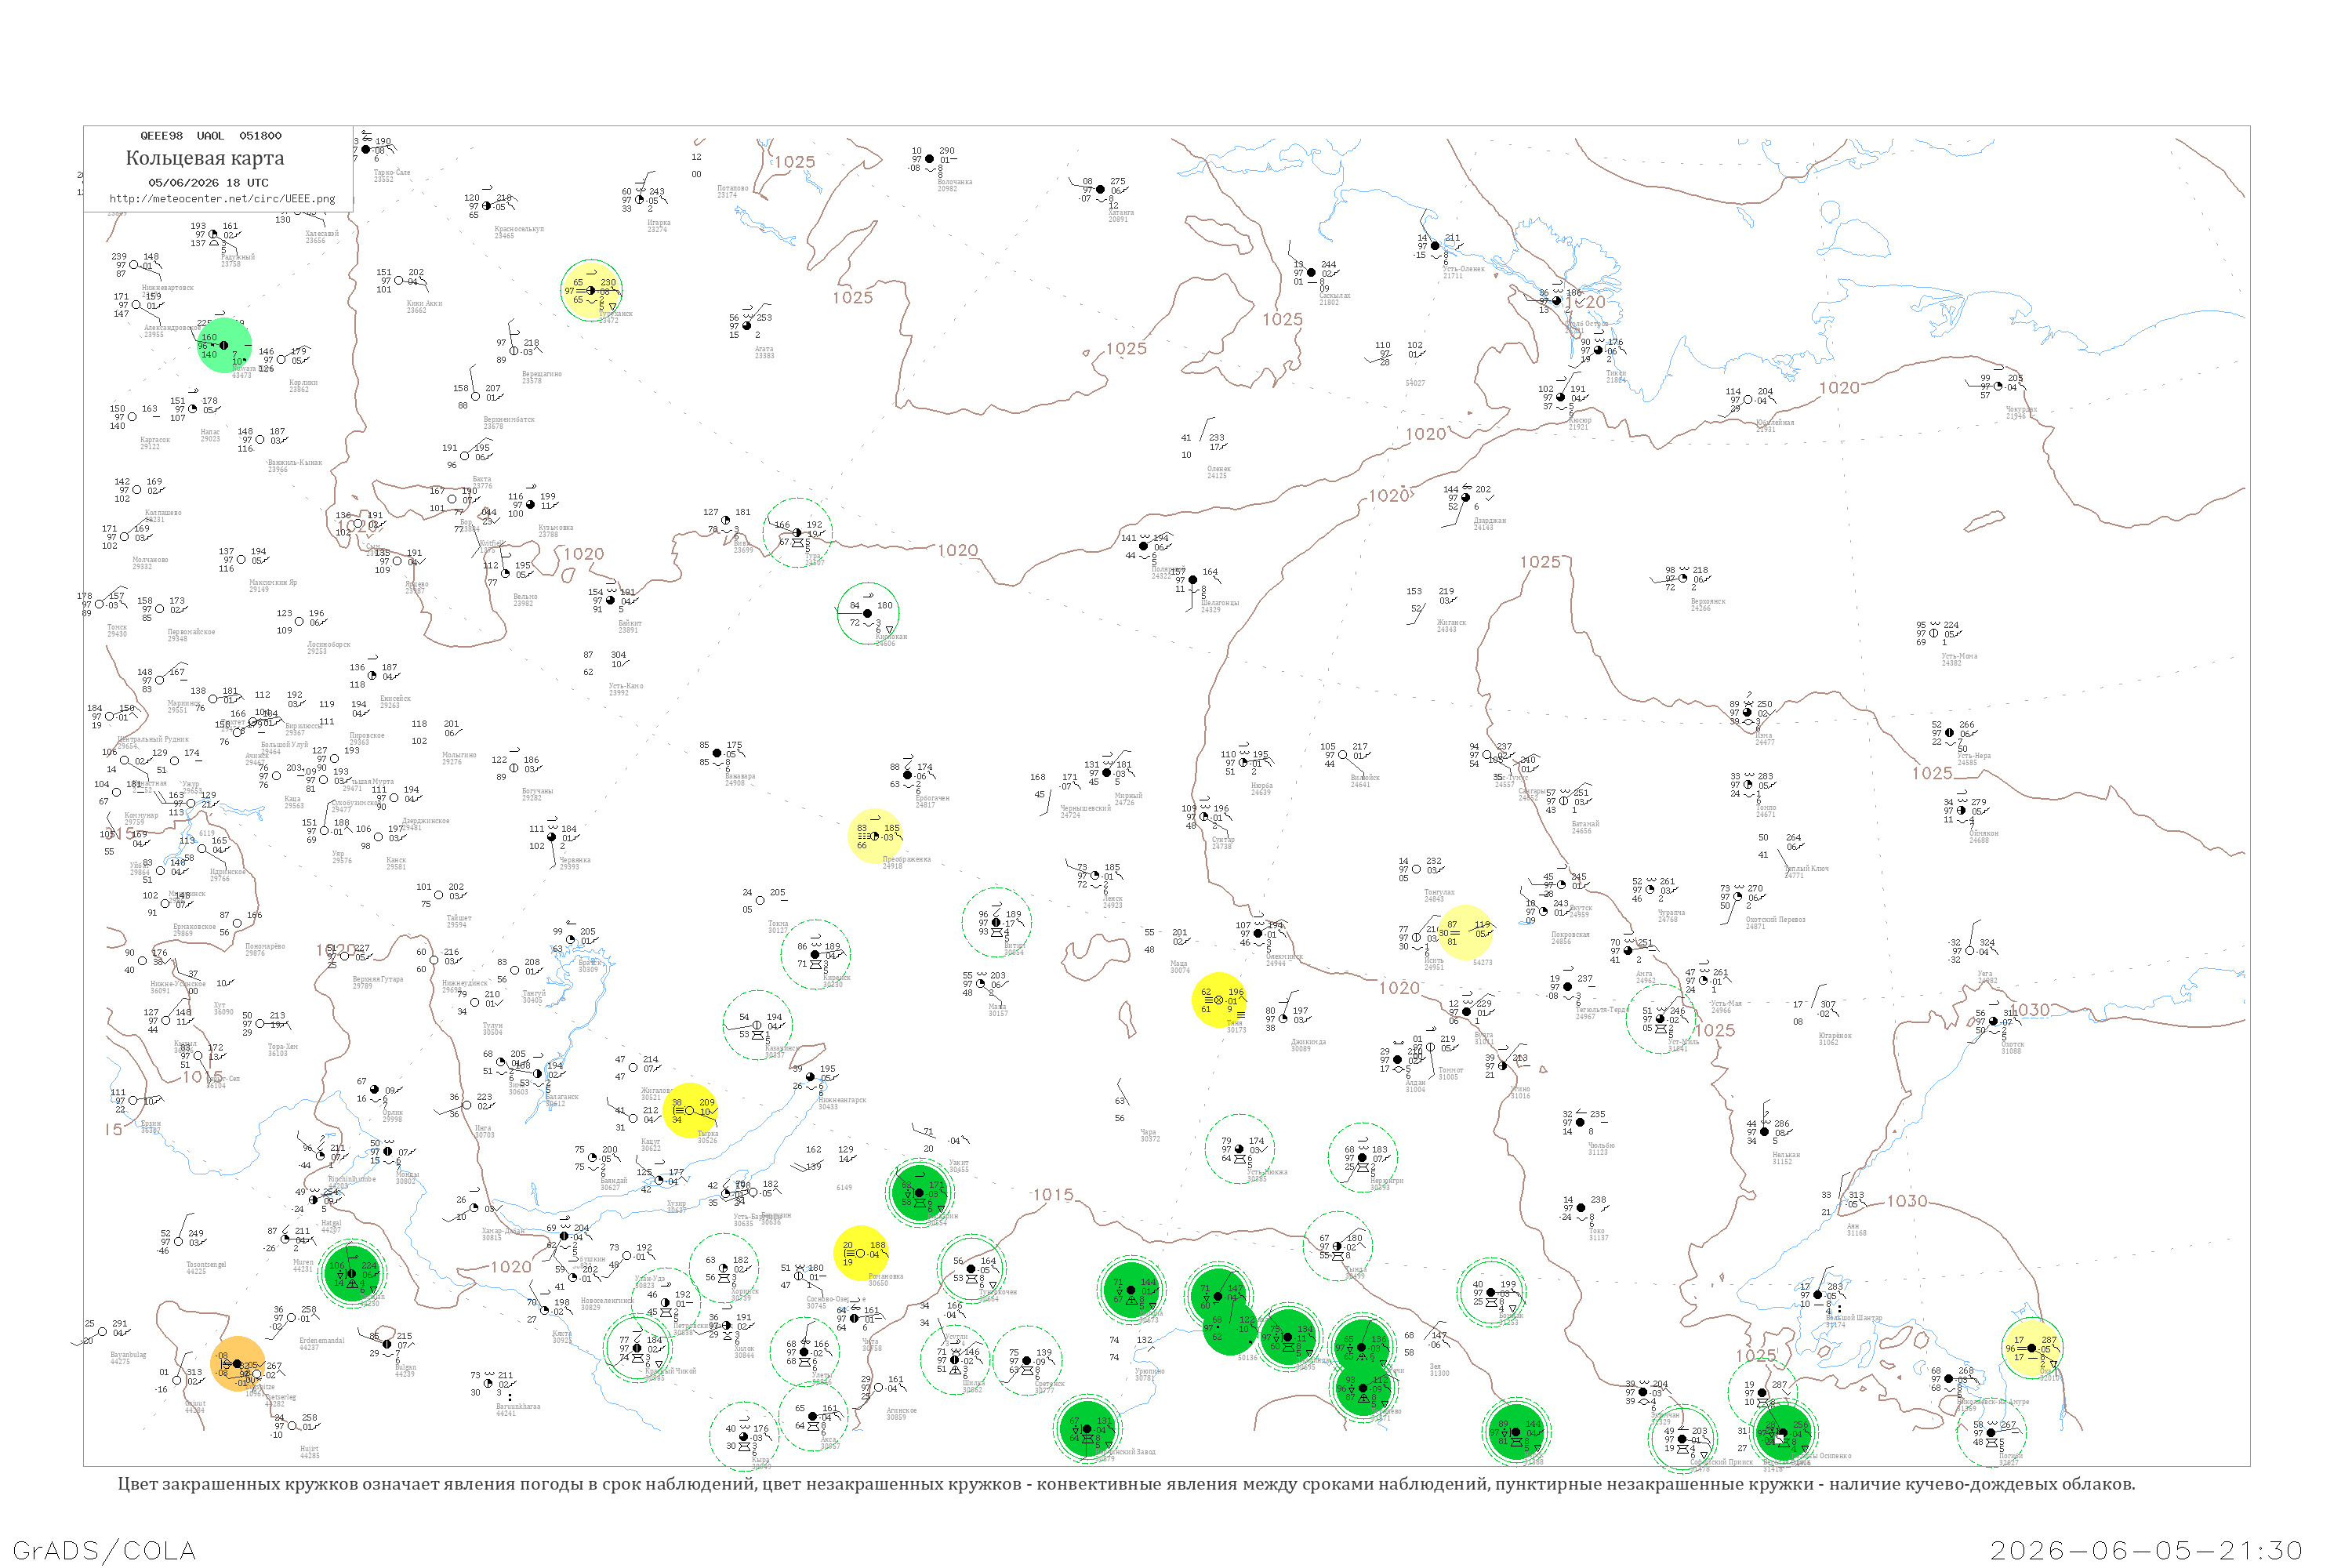The height and width of the screenshot is (1568, 2352).
Task: Click the 1030 isobar label near Аян
Action: click(x=1907, y=1201)
